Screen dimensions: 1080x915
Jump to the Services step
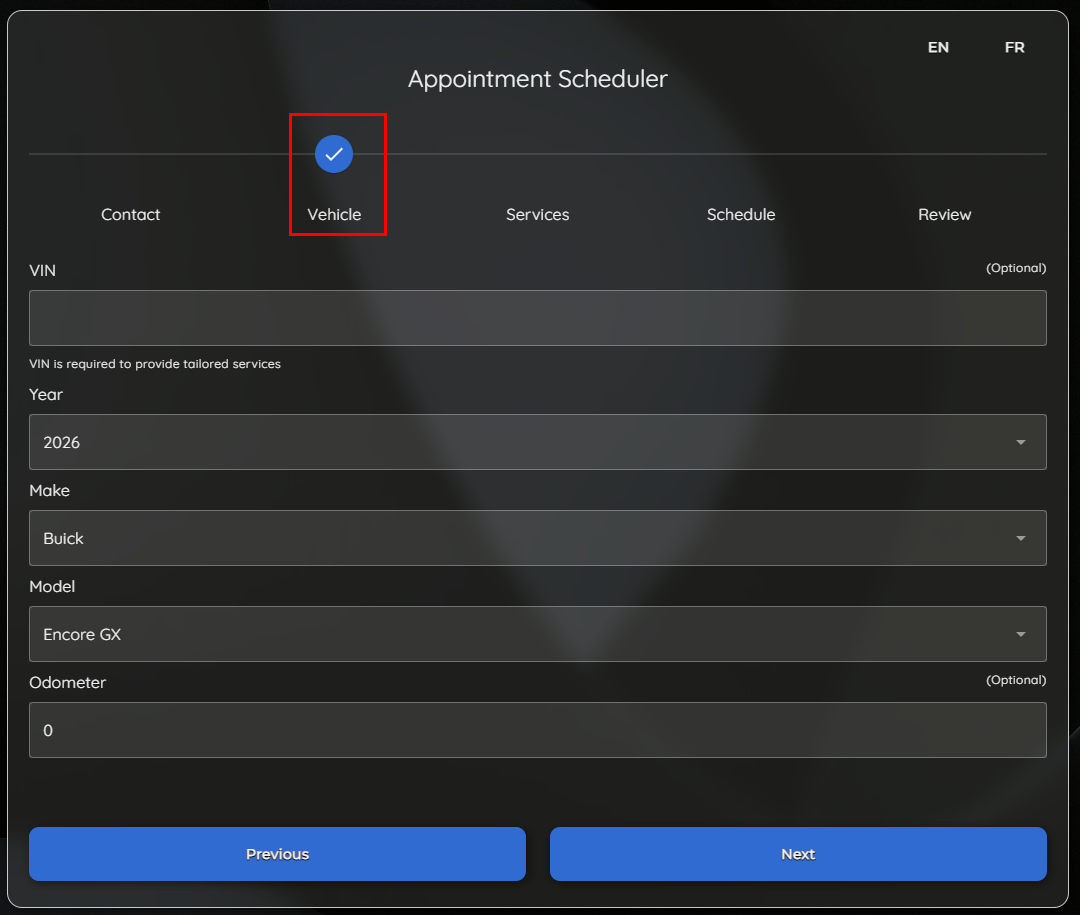click(x=537, y=214)
